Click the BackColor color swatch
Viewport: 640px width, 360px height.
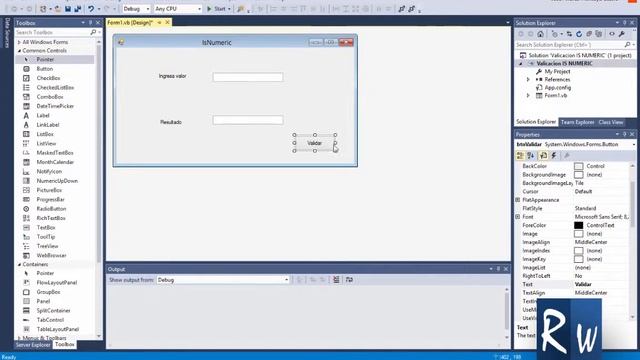point(578,166)
